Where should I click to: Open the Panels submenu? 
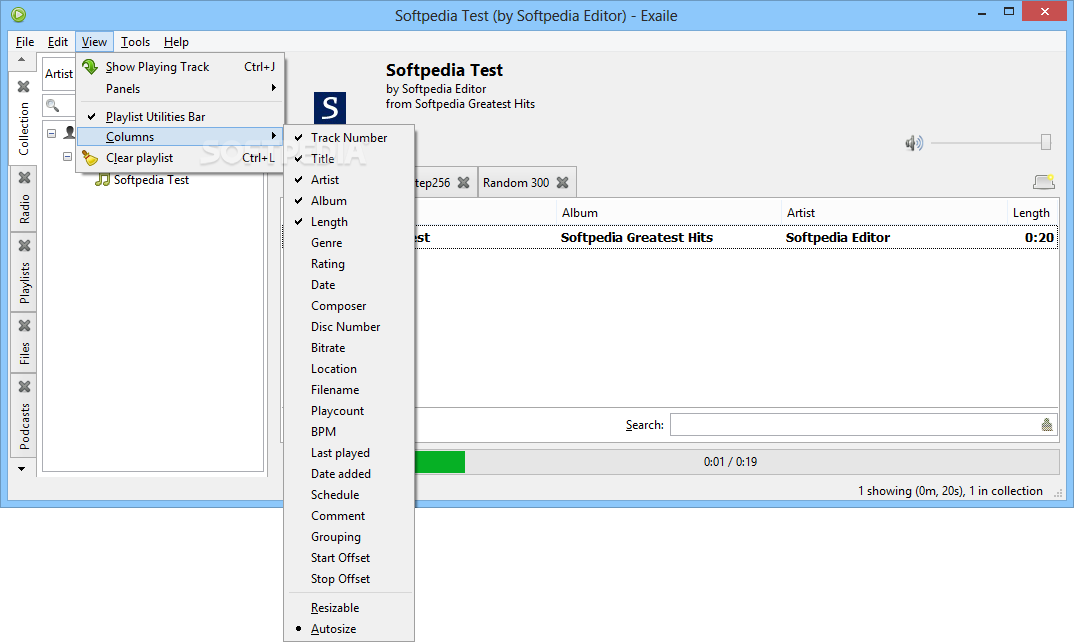[x=180, y=88]
